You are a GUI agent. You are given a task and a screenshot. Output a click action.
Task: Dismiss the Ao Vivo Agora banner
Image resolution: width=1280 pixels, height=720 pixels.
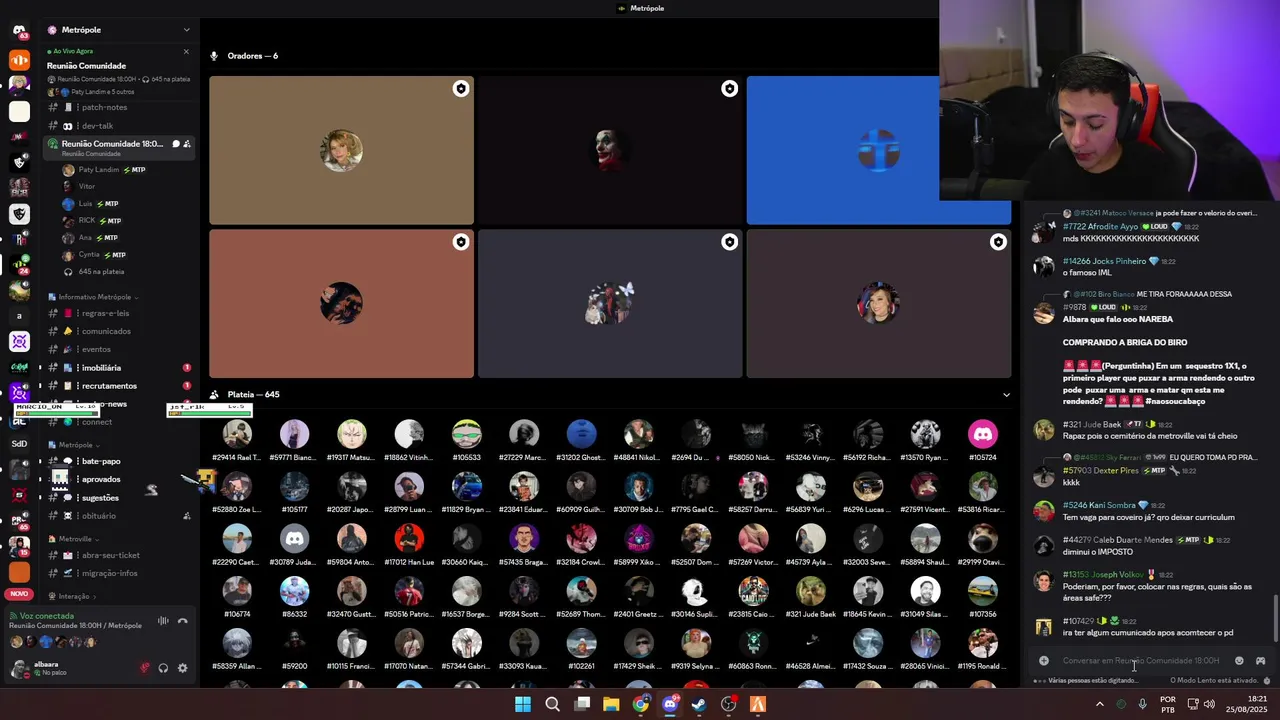[186, 51]
